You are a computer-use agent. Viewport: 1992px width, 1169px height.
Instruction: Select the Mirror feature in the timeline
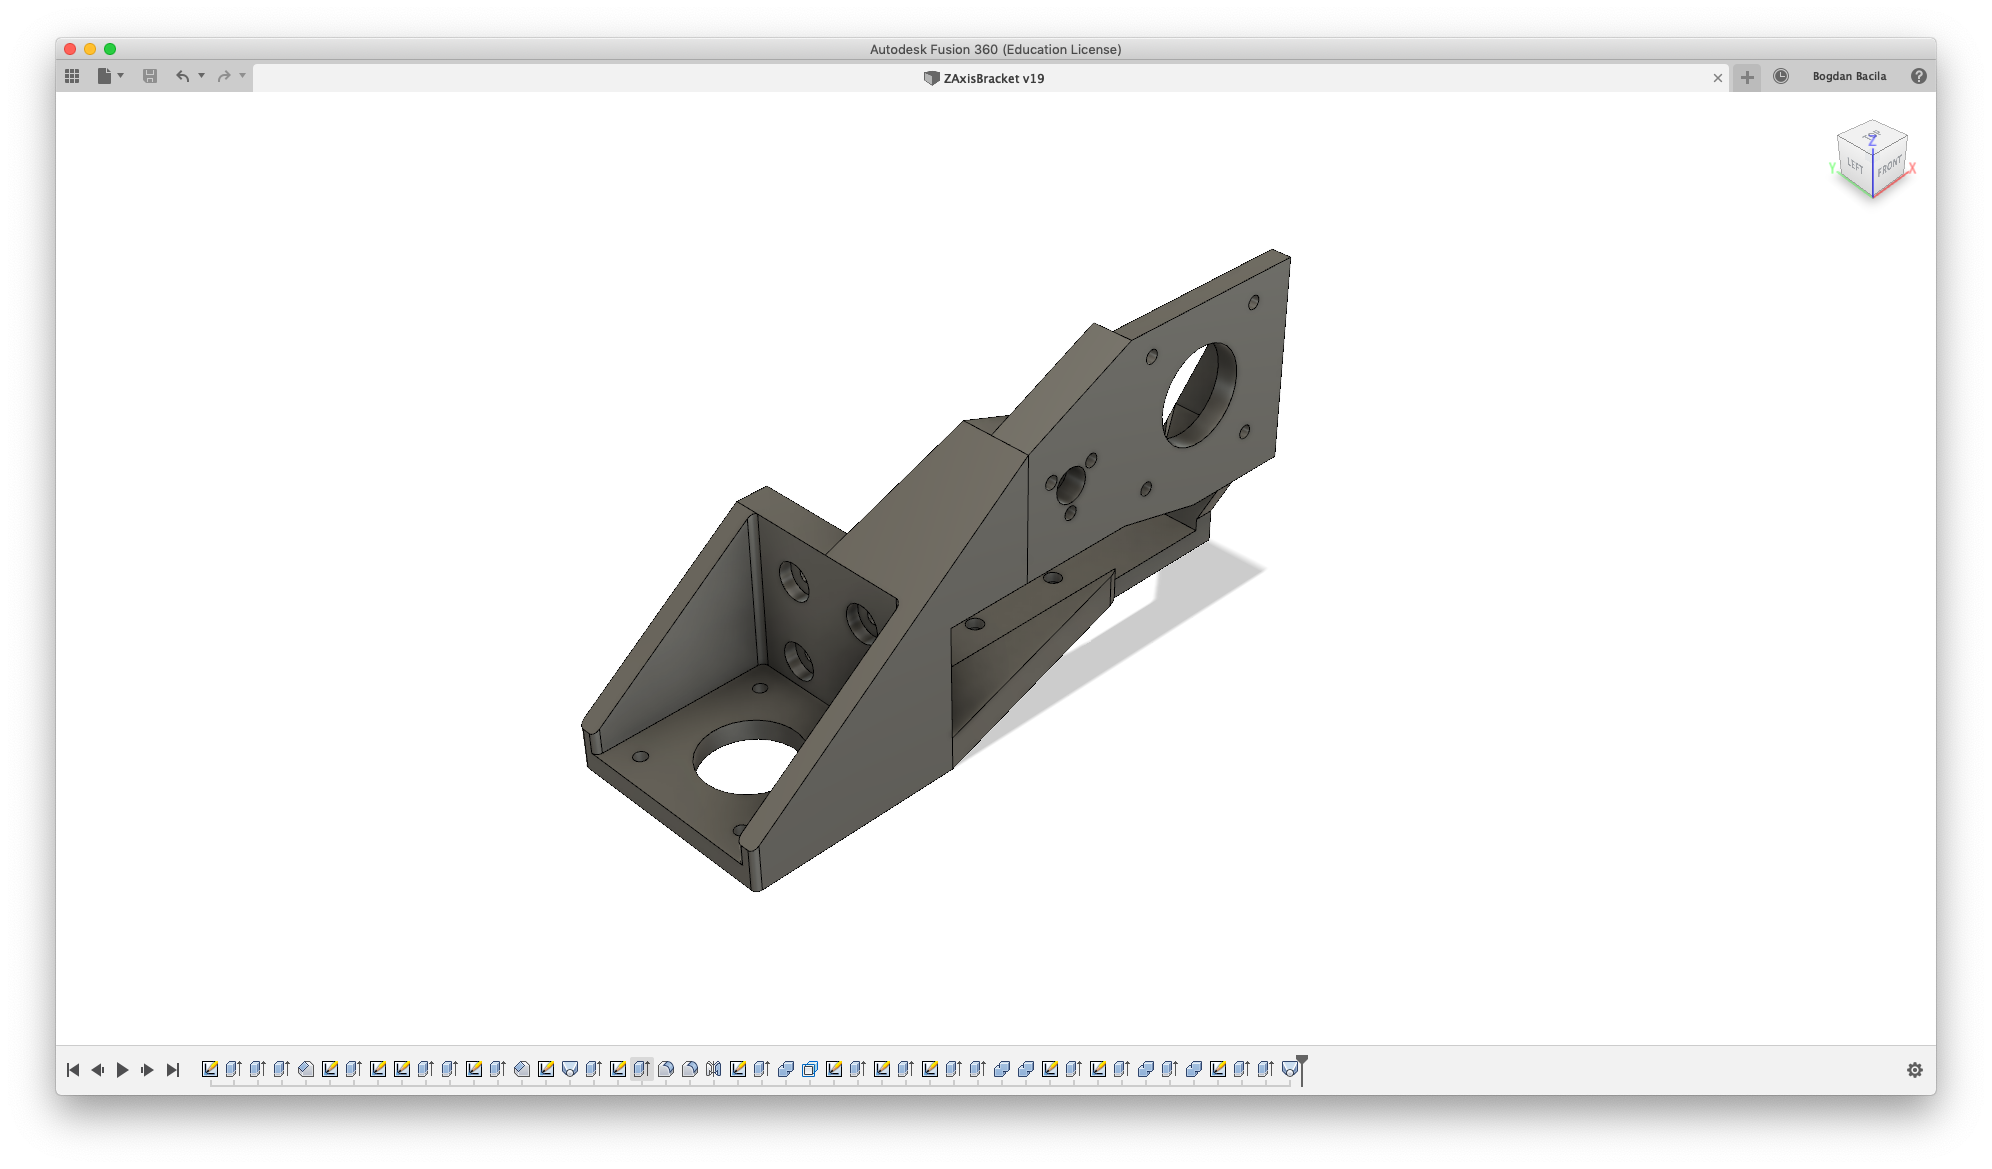[x=714, y=1069]
